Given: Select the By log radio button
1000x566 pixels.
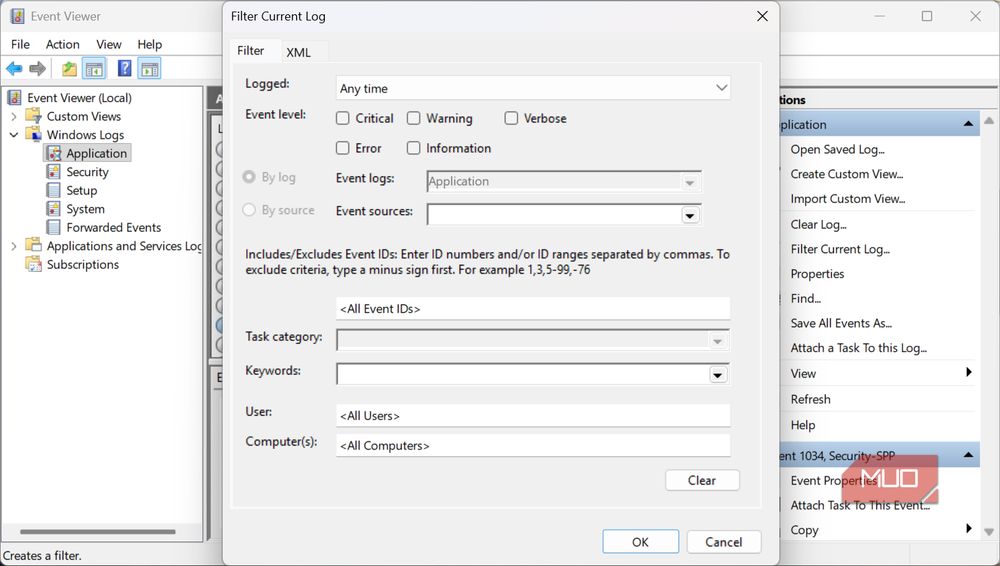Looking at the screenshot, I should click(x=249, y=177).
